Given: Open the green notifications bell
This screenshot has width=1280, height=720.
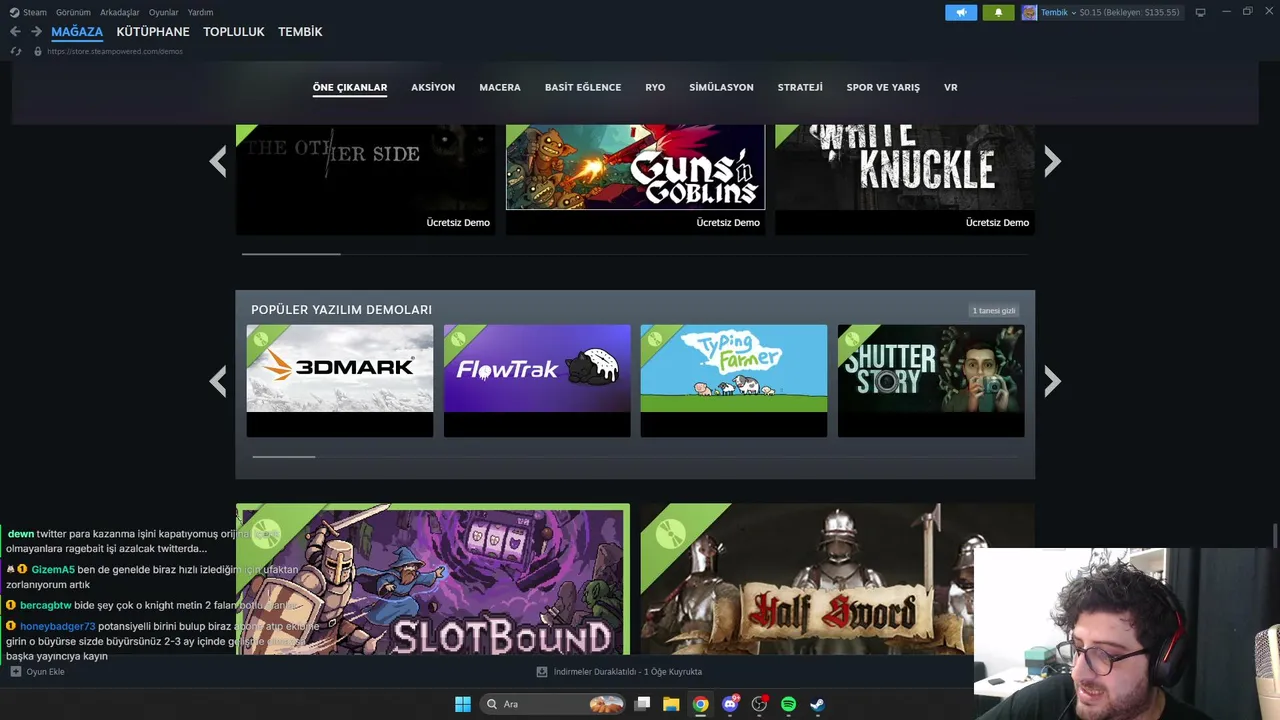Looking at the screenshot, I should click(998, 12).
